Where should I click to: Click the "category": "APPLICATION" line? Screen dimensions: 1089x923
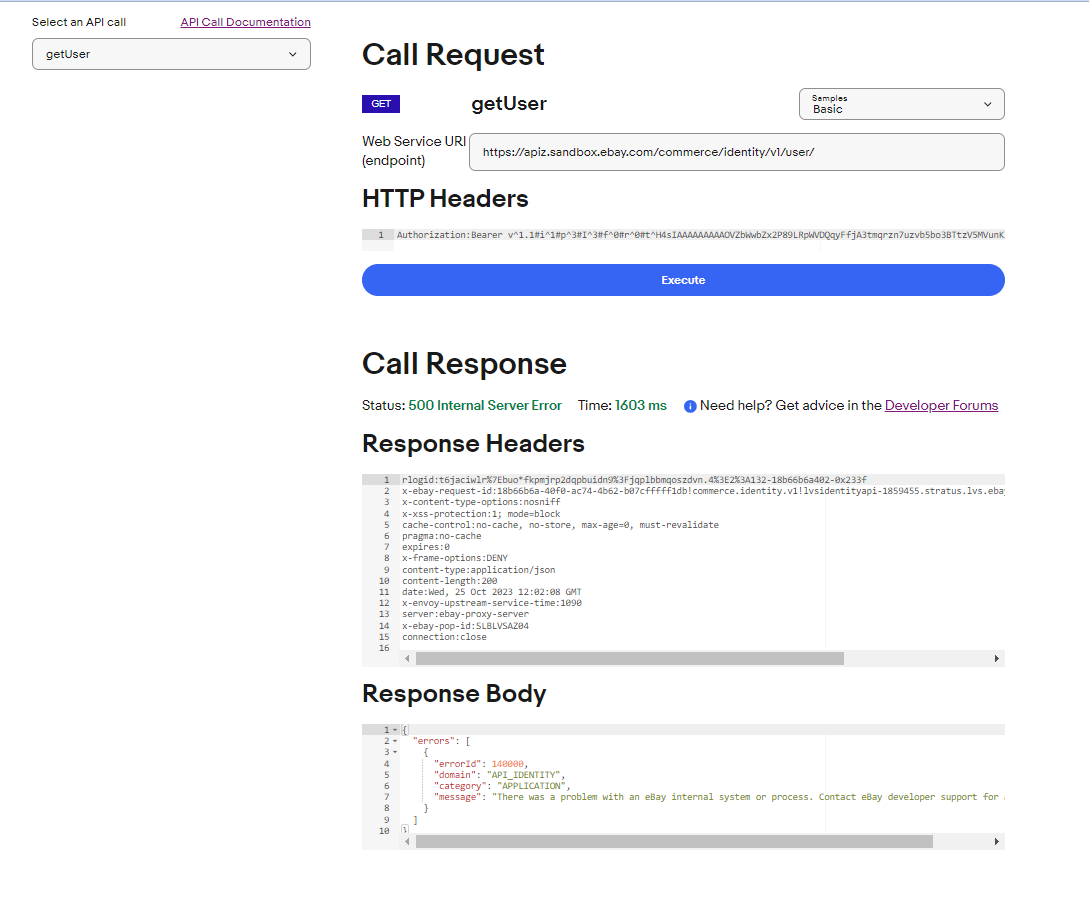pyautogui.click(x=502, y=786)
